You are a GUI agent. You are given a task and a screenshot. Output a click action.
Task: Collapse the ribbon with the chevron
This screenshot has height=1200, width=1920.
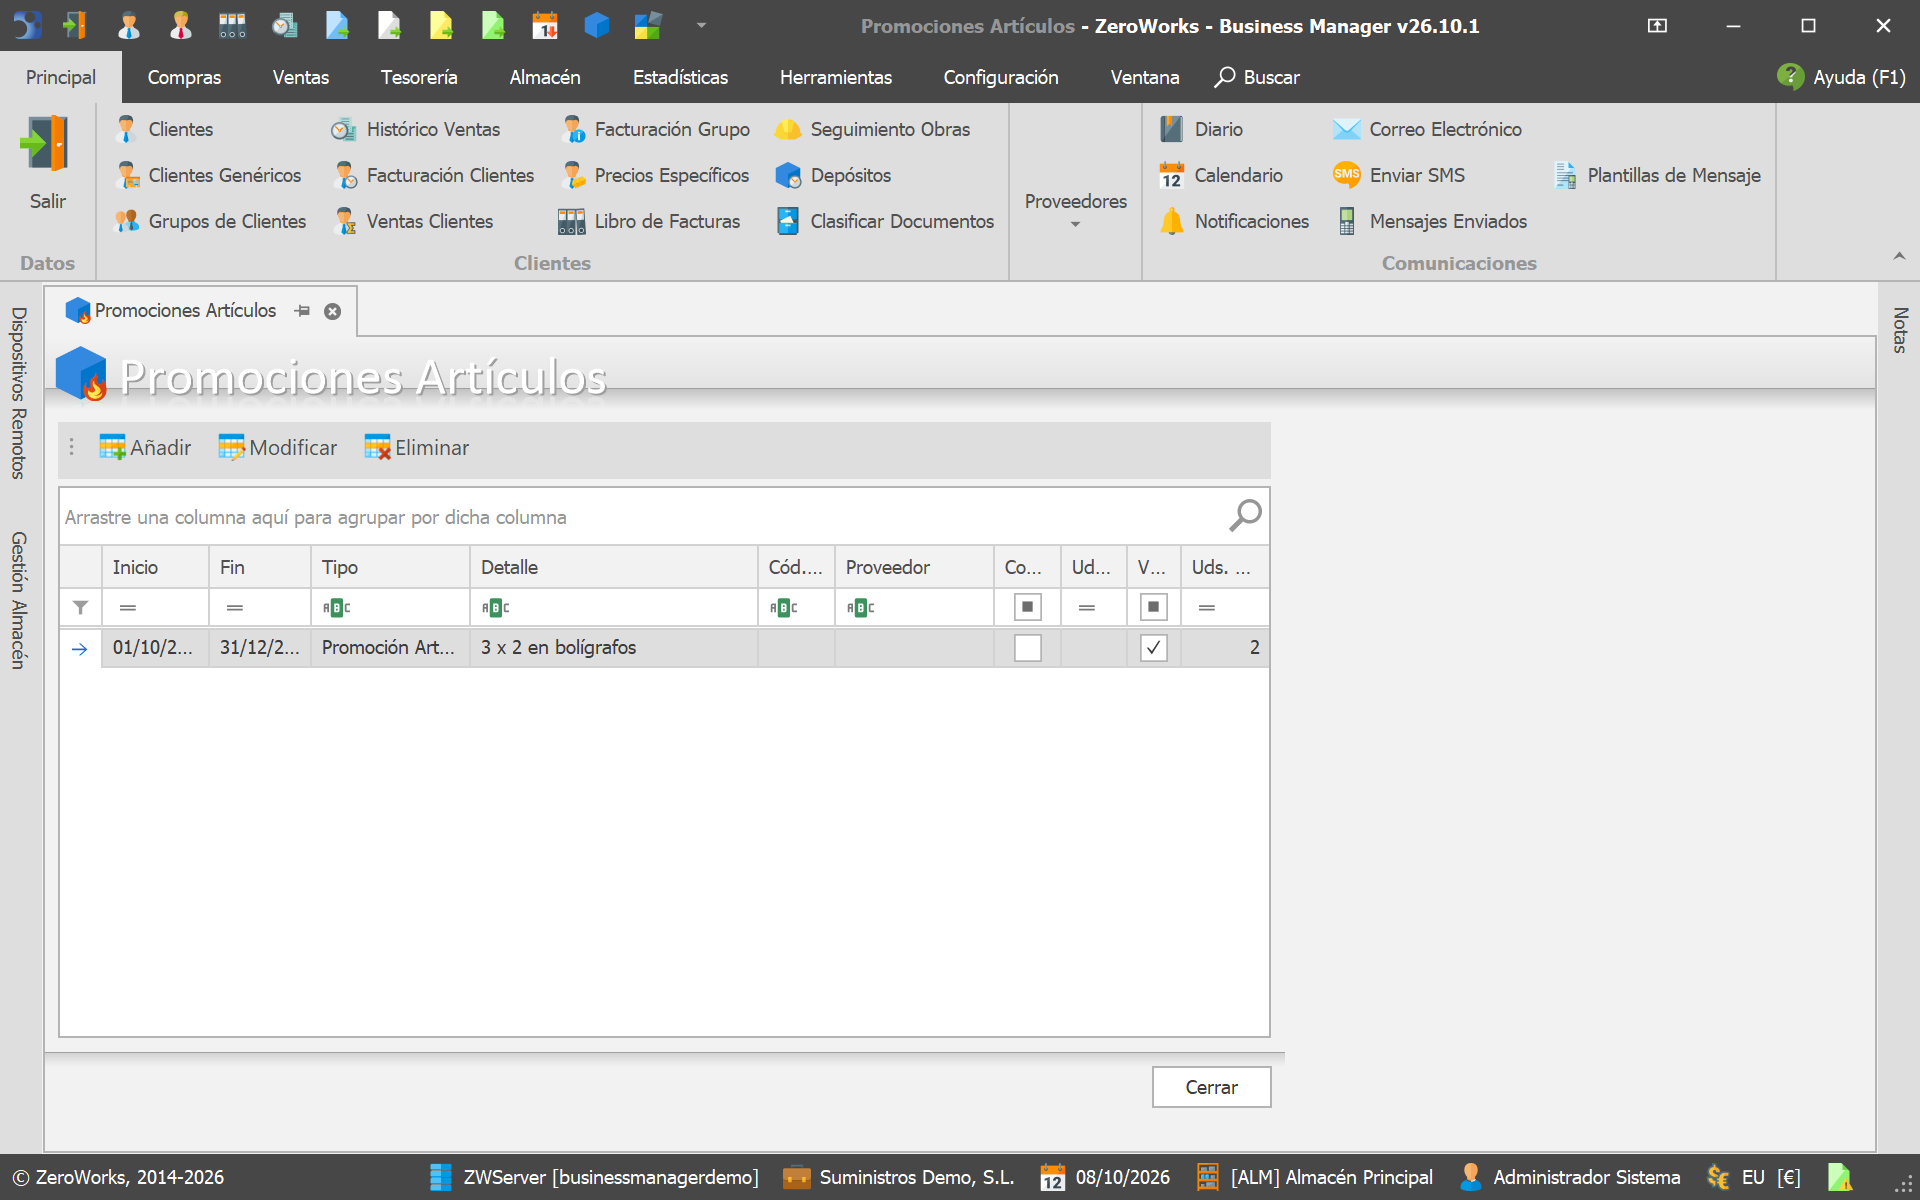tap(1899, 257)
